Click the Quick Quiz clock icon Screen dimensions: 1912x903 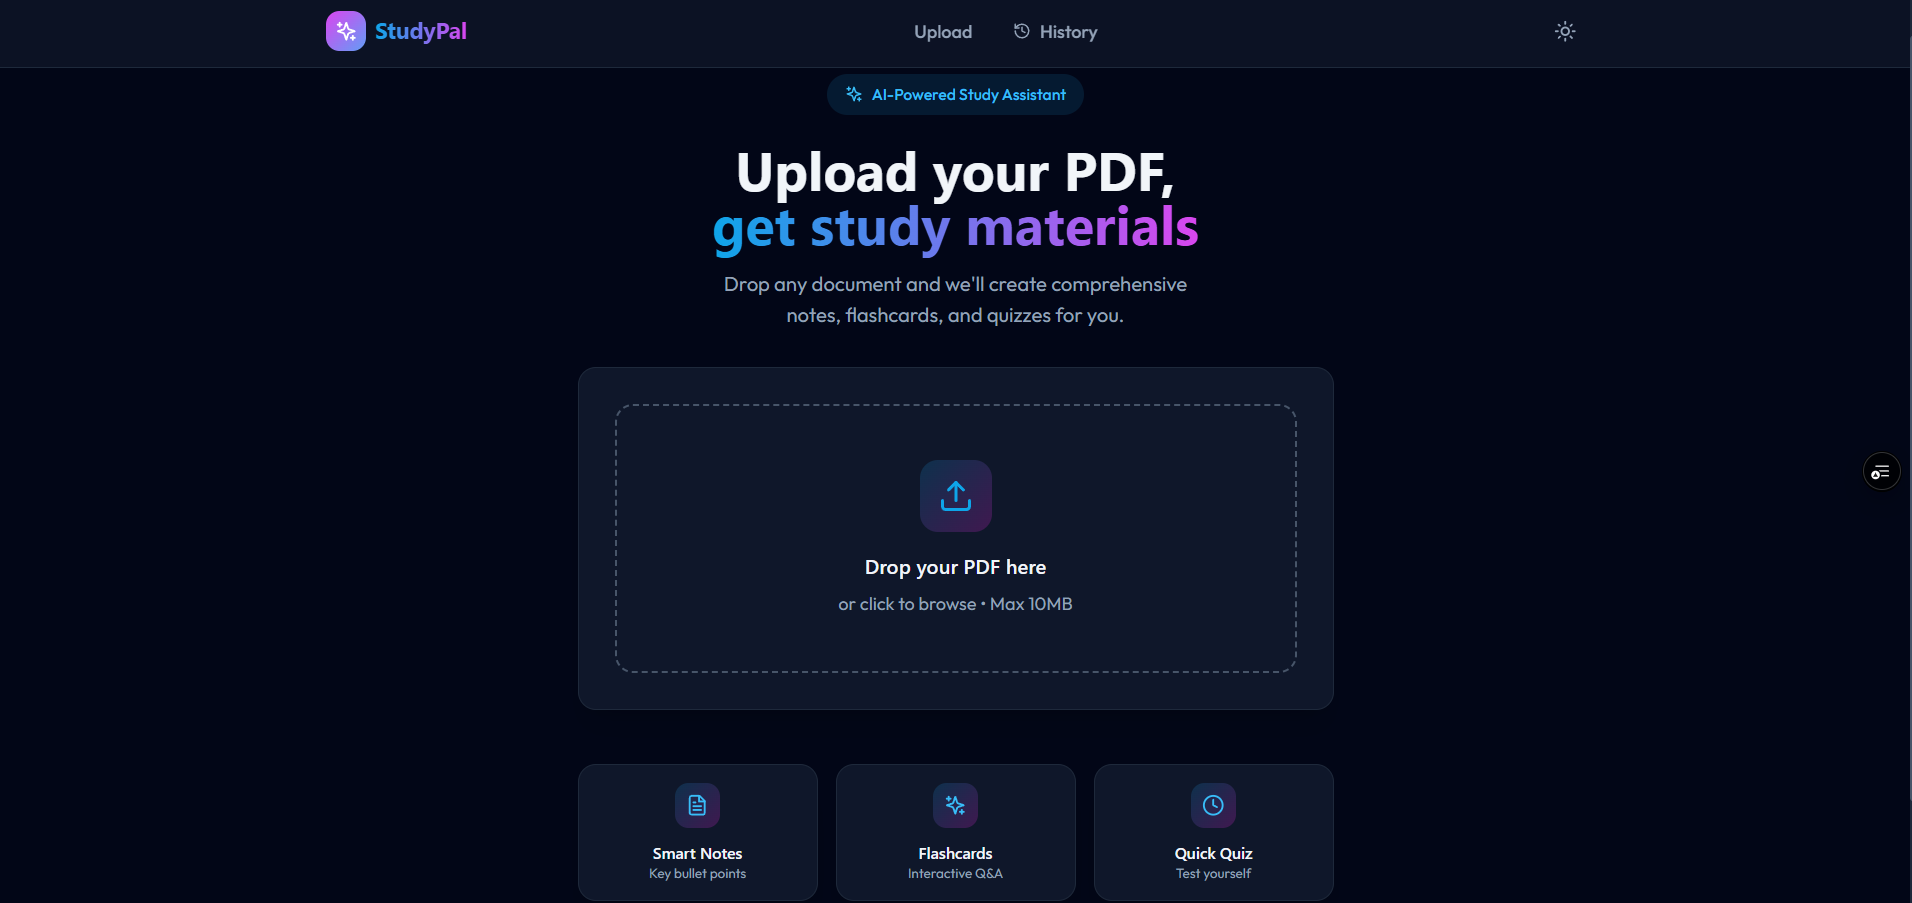1213,805
